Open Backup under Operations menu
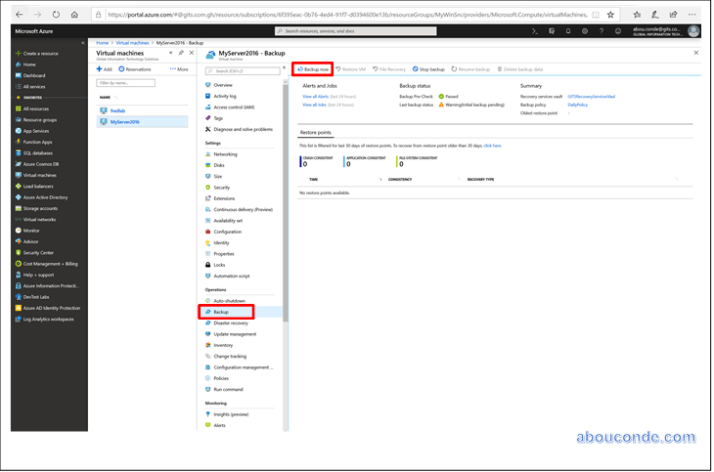 point(221,312)
